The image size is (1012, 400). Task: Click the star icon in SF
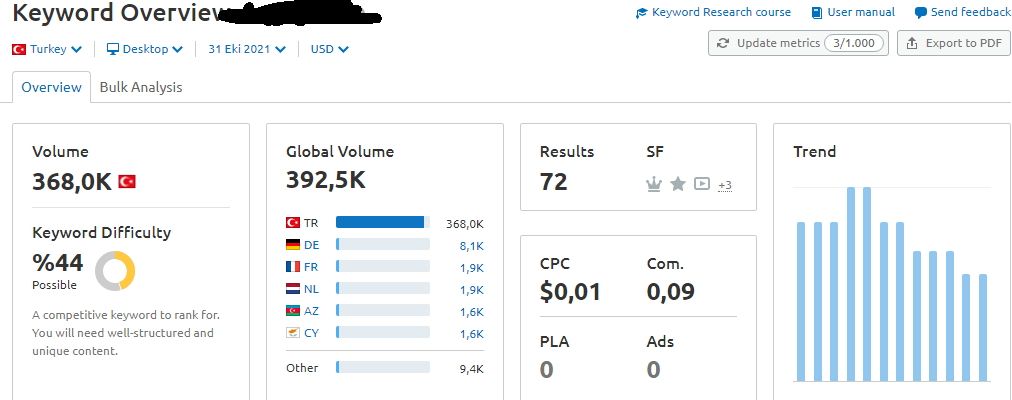(678, 185)
